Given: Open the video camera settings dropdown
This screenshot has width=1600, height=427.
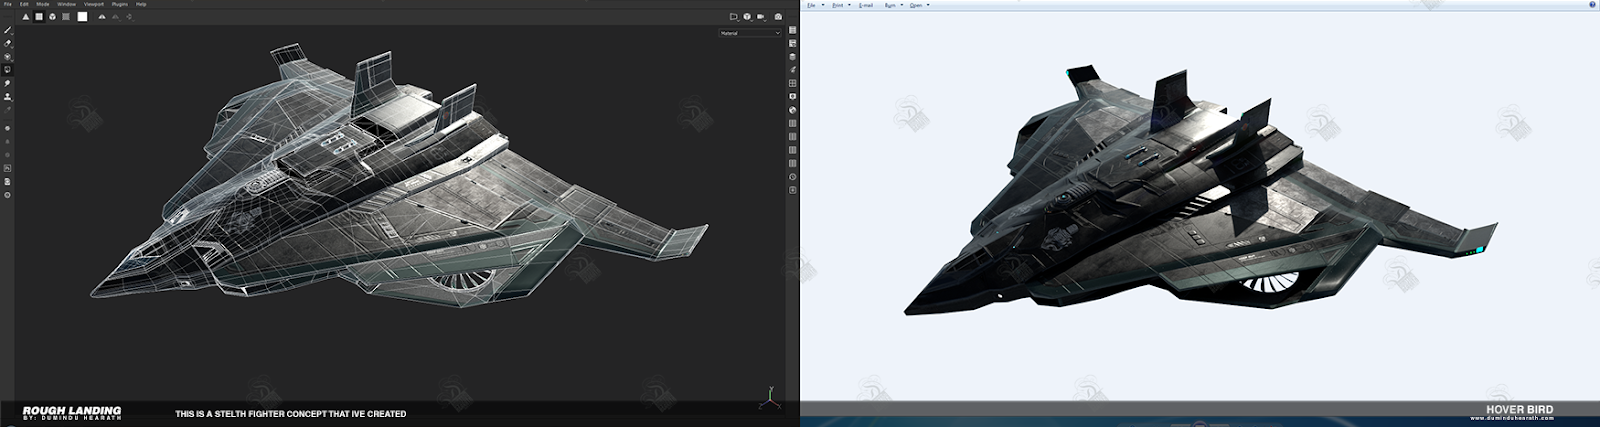Looking at the screenshot, I should click(762, 17).
